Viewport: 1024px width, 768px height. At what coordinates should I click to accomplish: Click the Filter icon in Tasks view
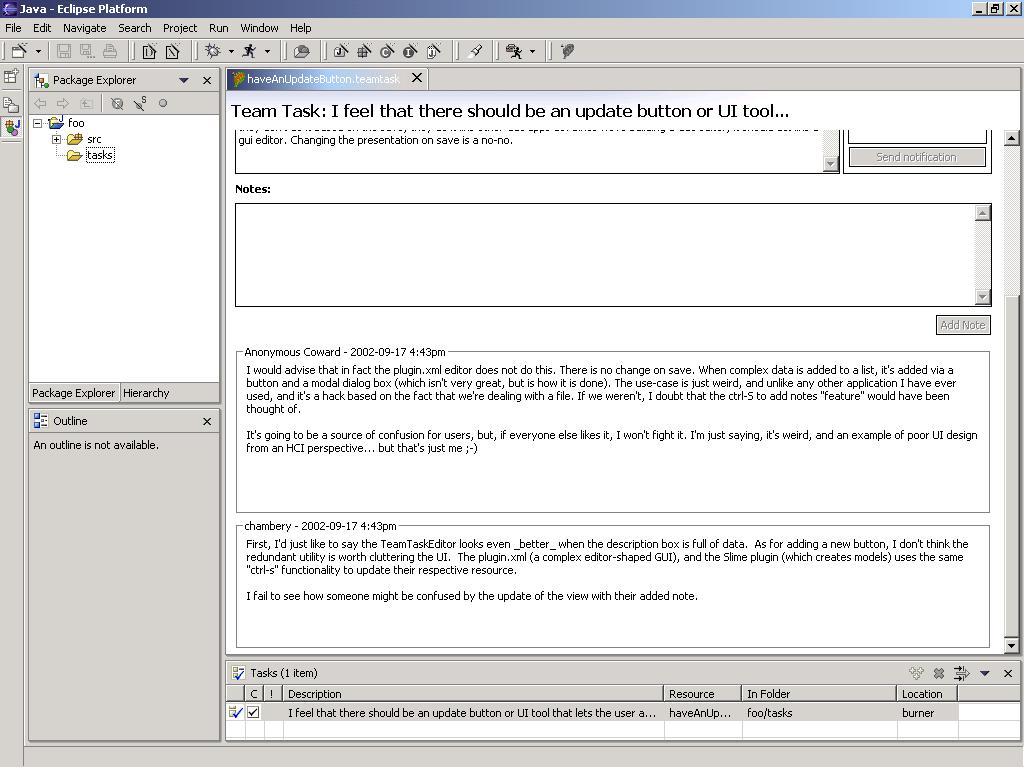coord(961,673)
